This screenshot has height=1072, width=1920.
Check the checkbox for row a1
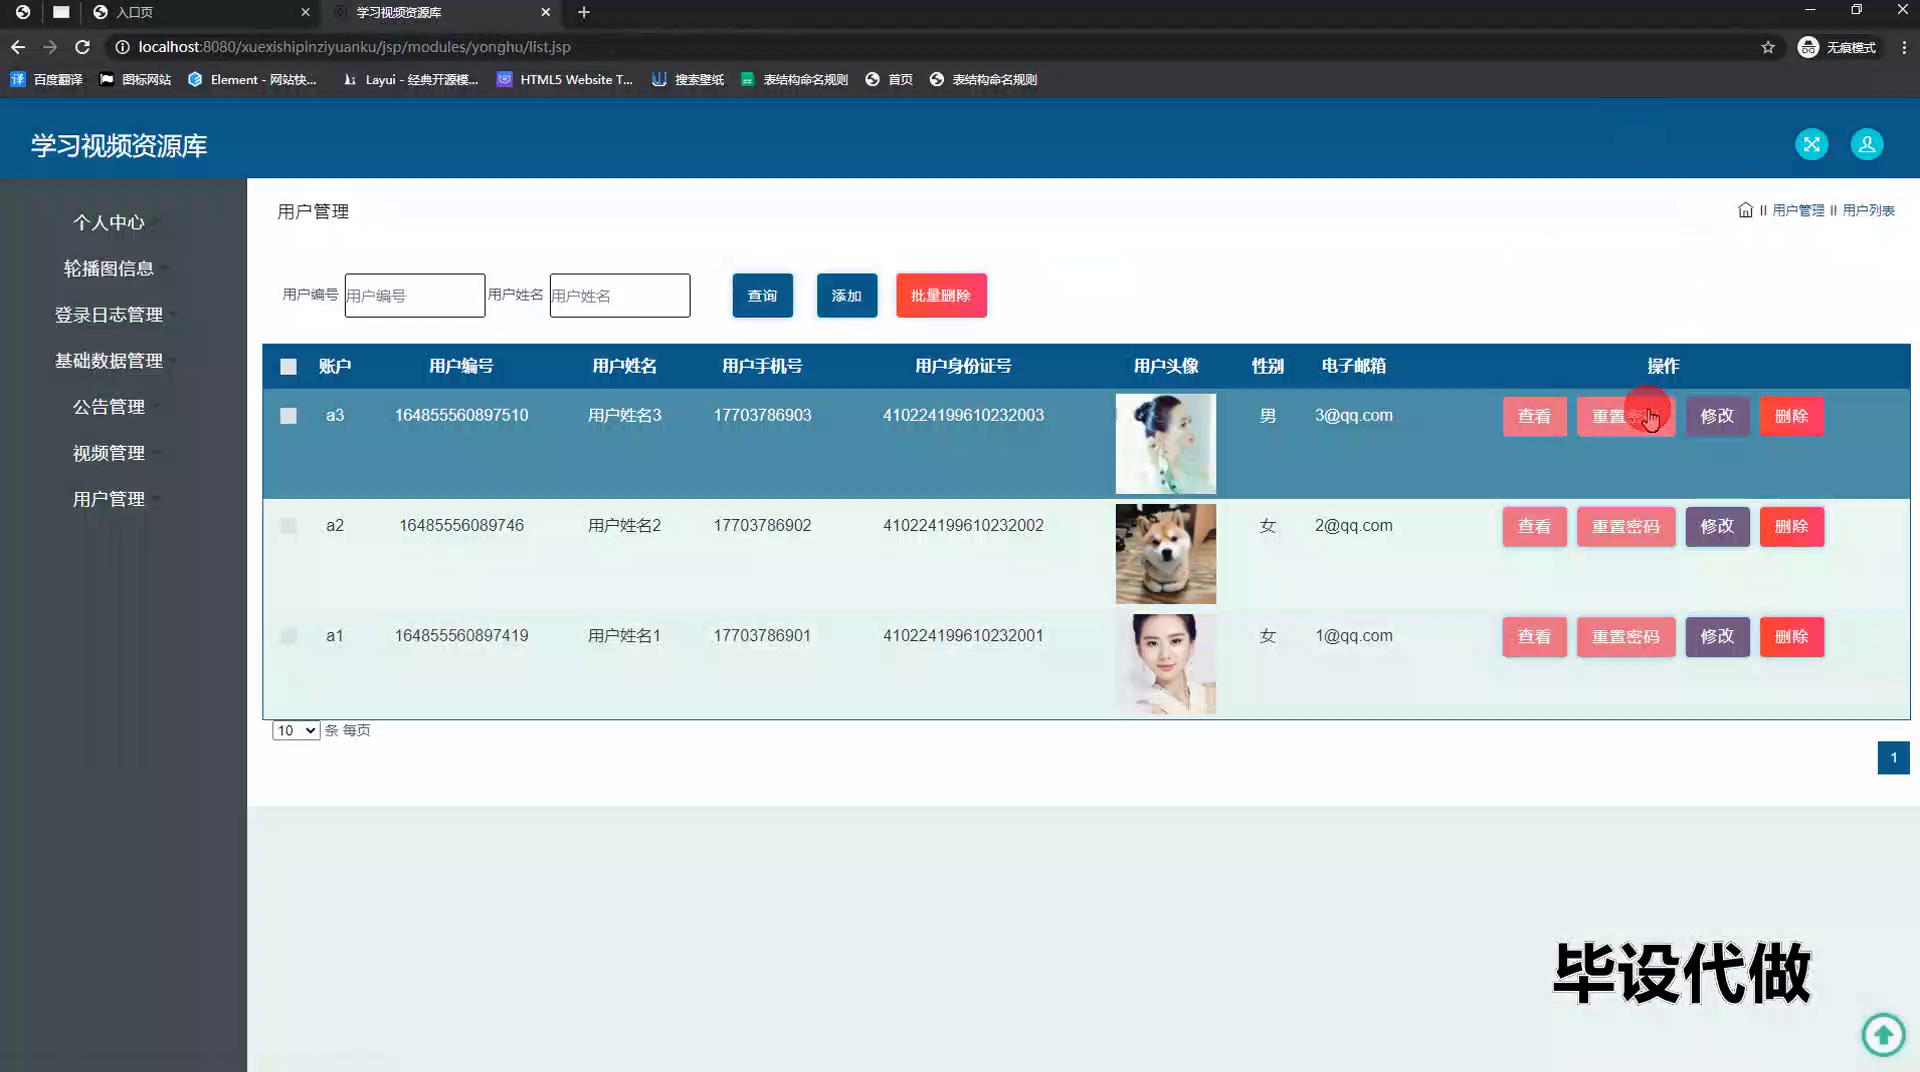click(288, 635)
